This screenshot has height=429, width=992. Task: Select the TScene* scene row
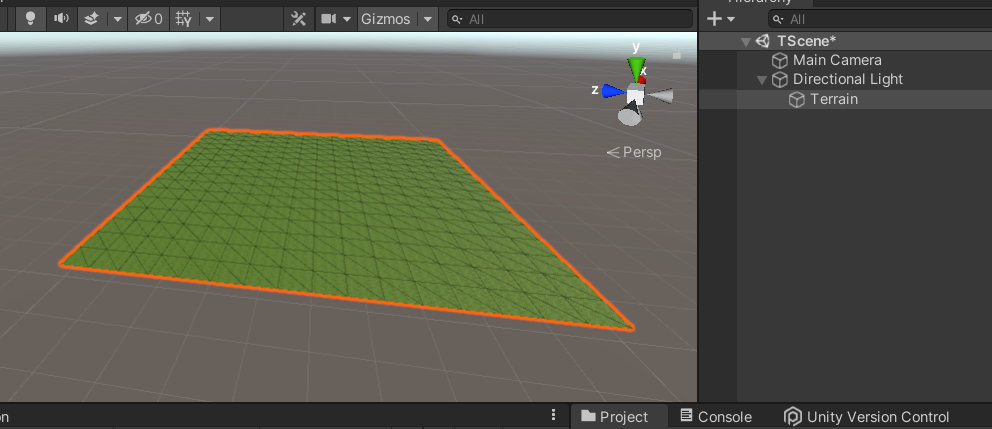tap(845, 41)
